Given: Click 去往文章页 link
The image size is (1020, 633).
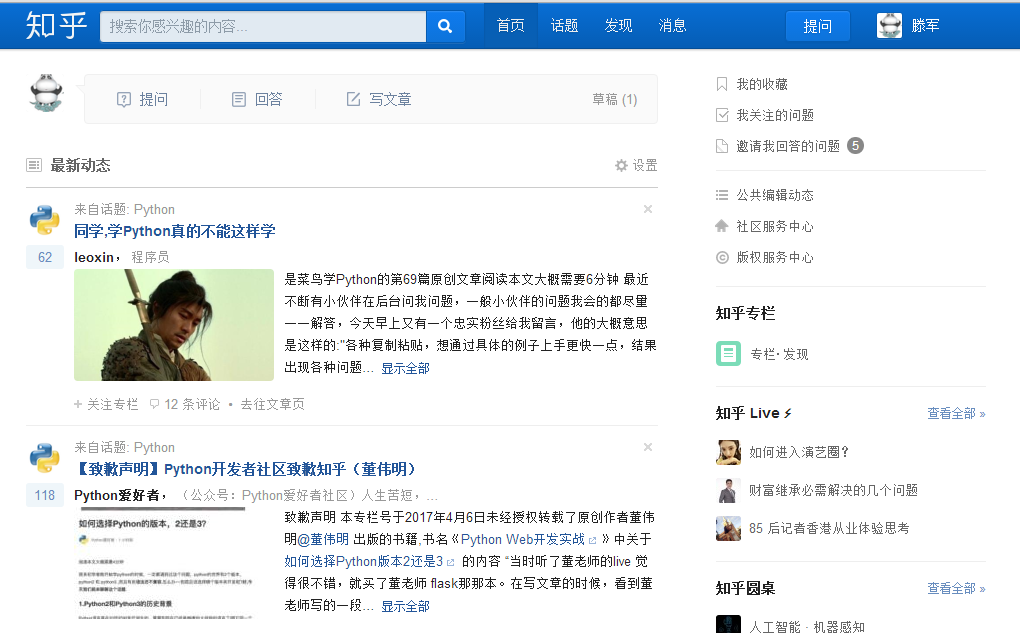Looking at the screenshot, I should (x=273, y=404).
